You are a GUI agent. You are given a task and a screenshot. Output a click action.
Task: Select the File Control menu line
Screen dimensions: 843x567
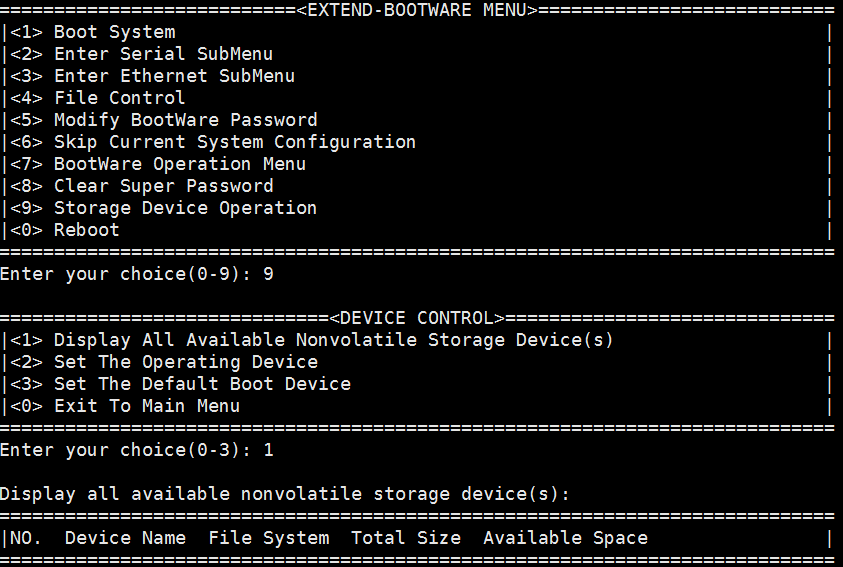click(119, 98)
